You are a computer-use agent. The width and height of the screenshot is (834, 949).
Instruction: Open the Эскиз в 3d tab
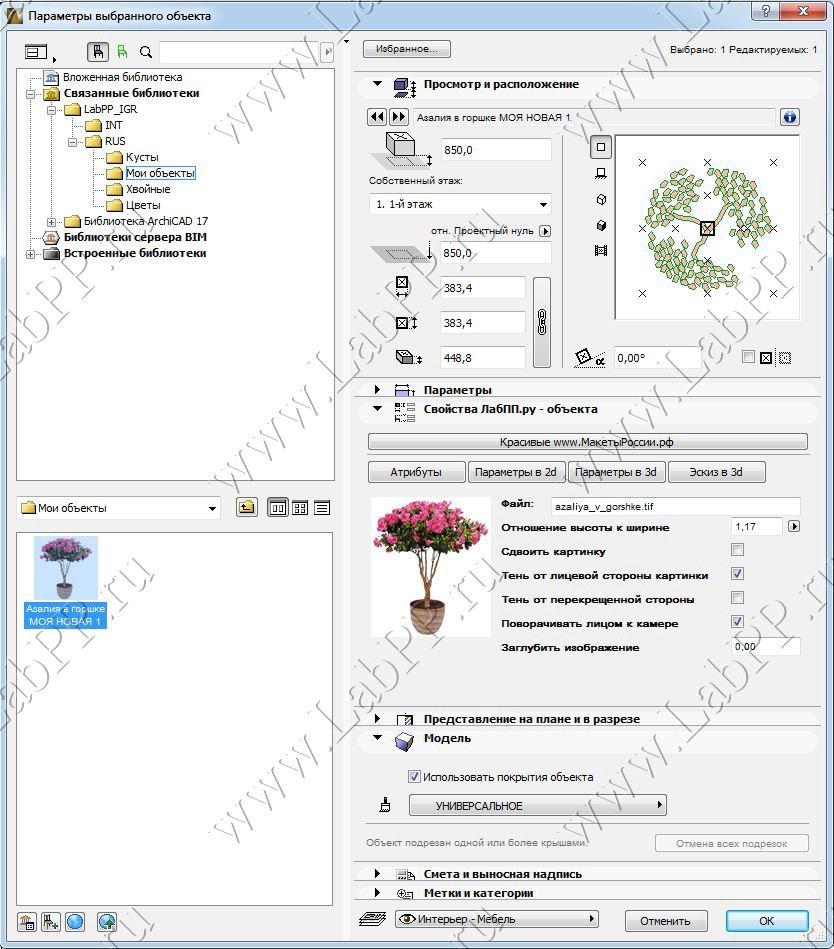pyautogui.click(x=716, y=472)
